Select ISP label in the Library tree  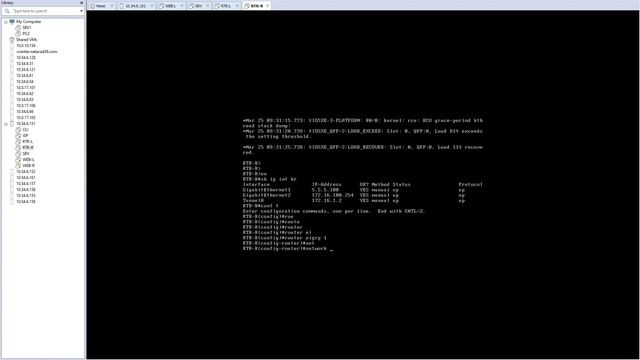(25, 136)
